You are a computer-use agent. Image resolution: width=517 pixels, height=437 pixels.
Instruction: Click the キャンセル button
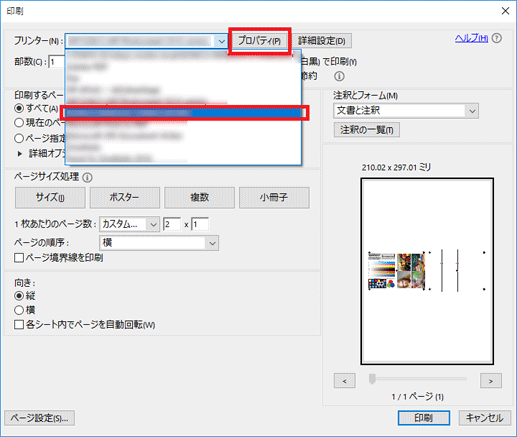click(x=484, y=418)
